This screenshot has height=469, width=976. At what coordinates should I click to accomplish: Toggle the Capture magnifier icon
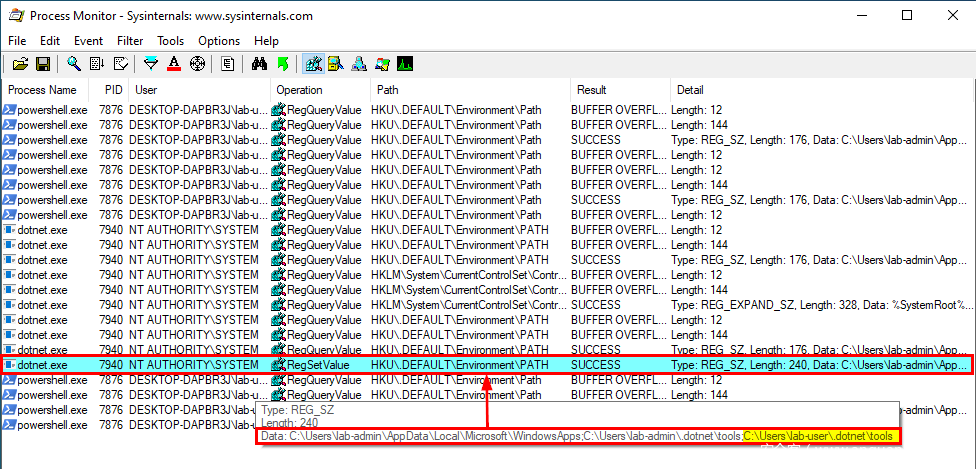click(75, 64)
